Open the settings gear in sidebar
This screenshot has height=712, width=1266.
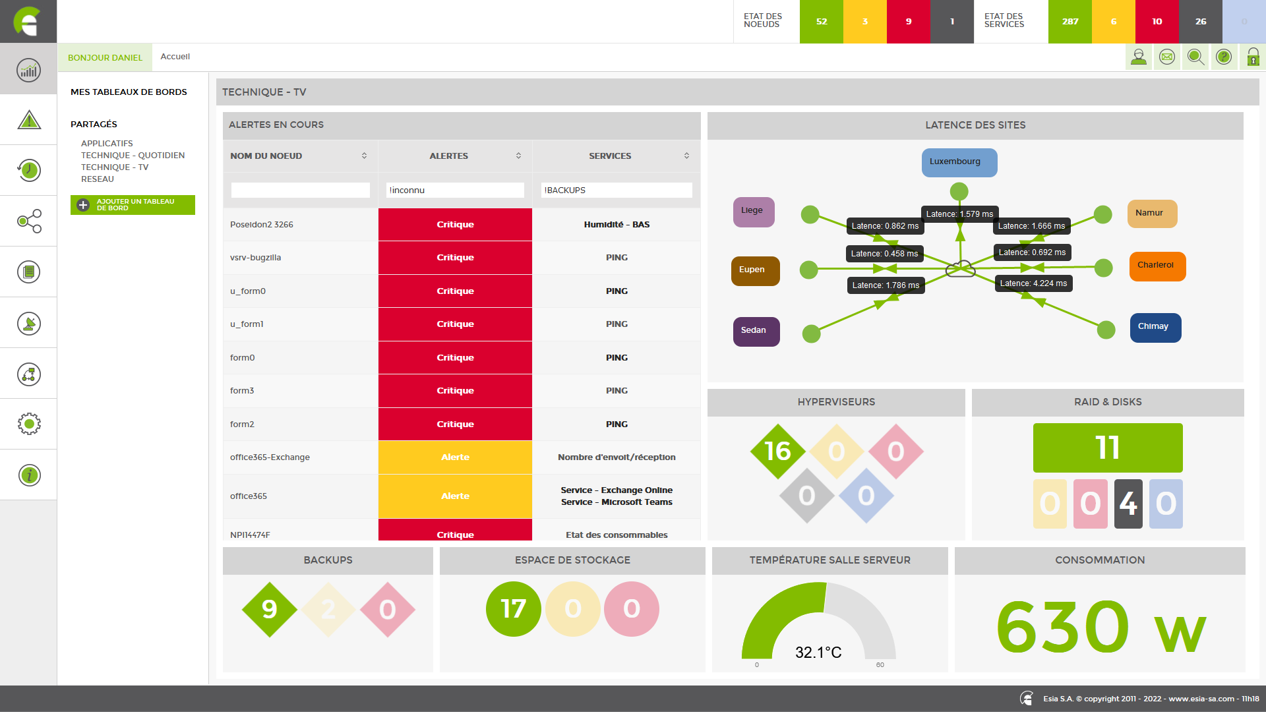coord(28,424)
